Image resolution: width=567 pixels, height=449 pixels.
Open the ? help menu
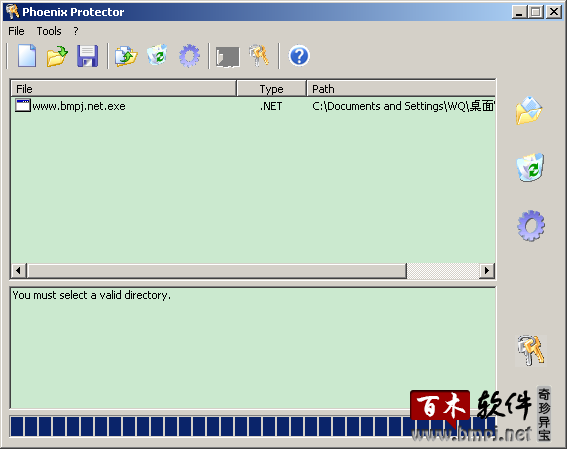point(76,31)
